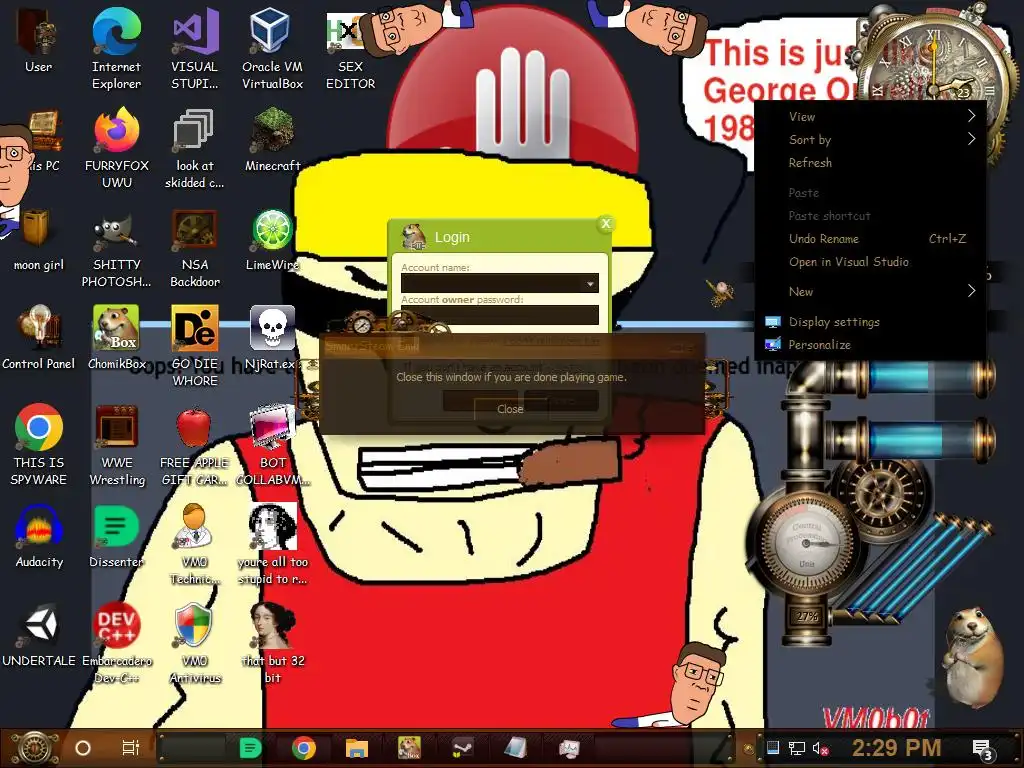Open the Control Panel desktop icon
Viewport: 1024px width, 768px height.
[x=38, y=338]
